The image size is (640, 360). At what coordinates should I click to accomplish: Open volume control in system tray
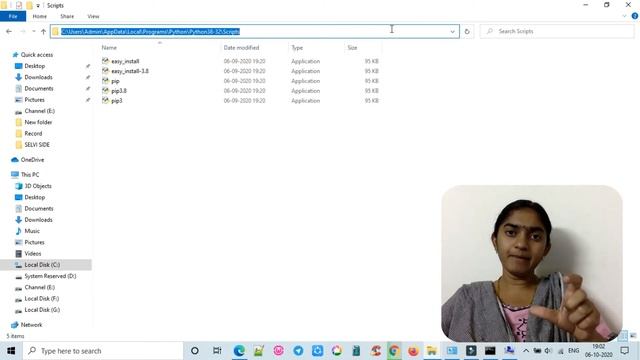click(x=548, y=351)
